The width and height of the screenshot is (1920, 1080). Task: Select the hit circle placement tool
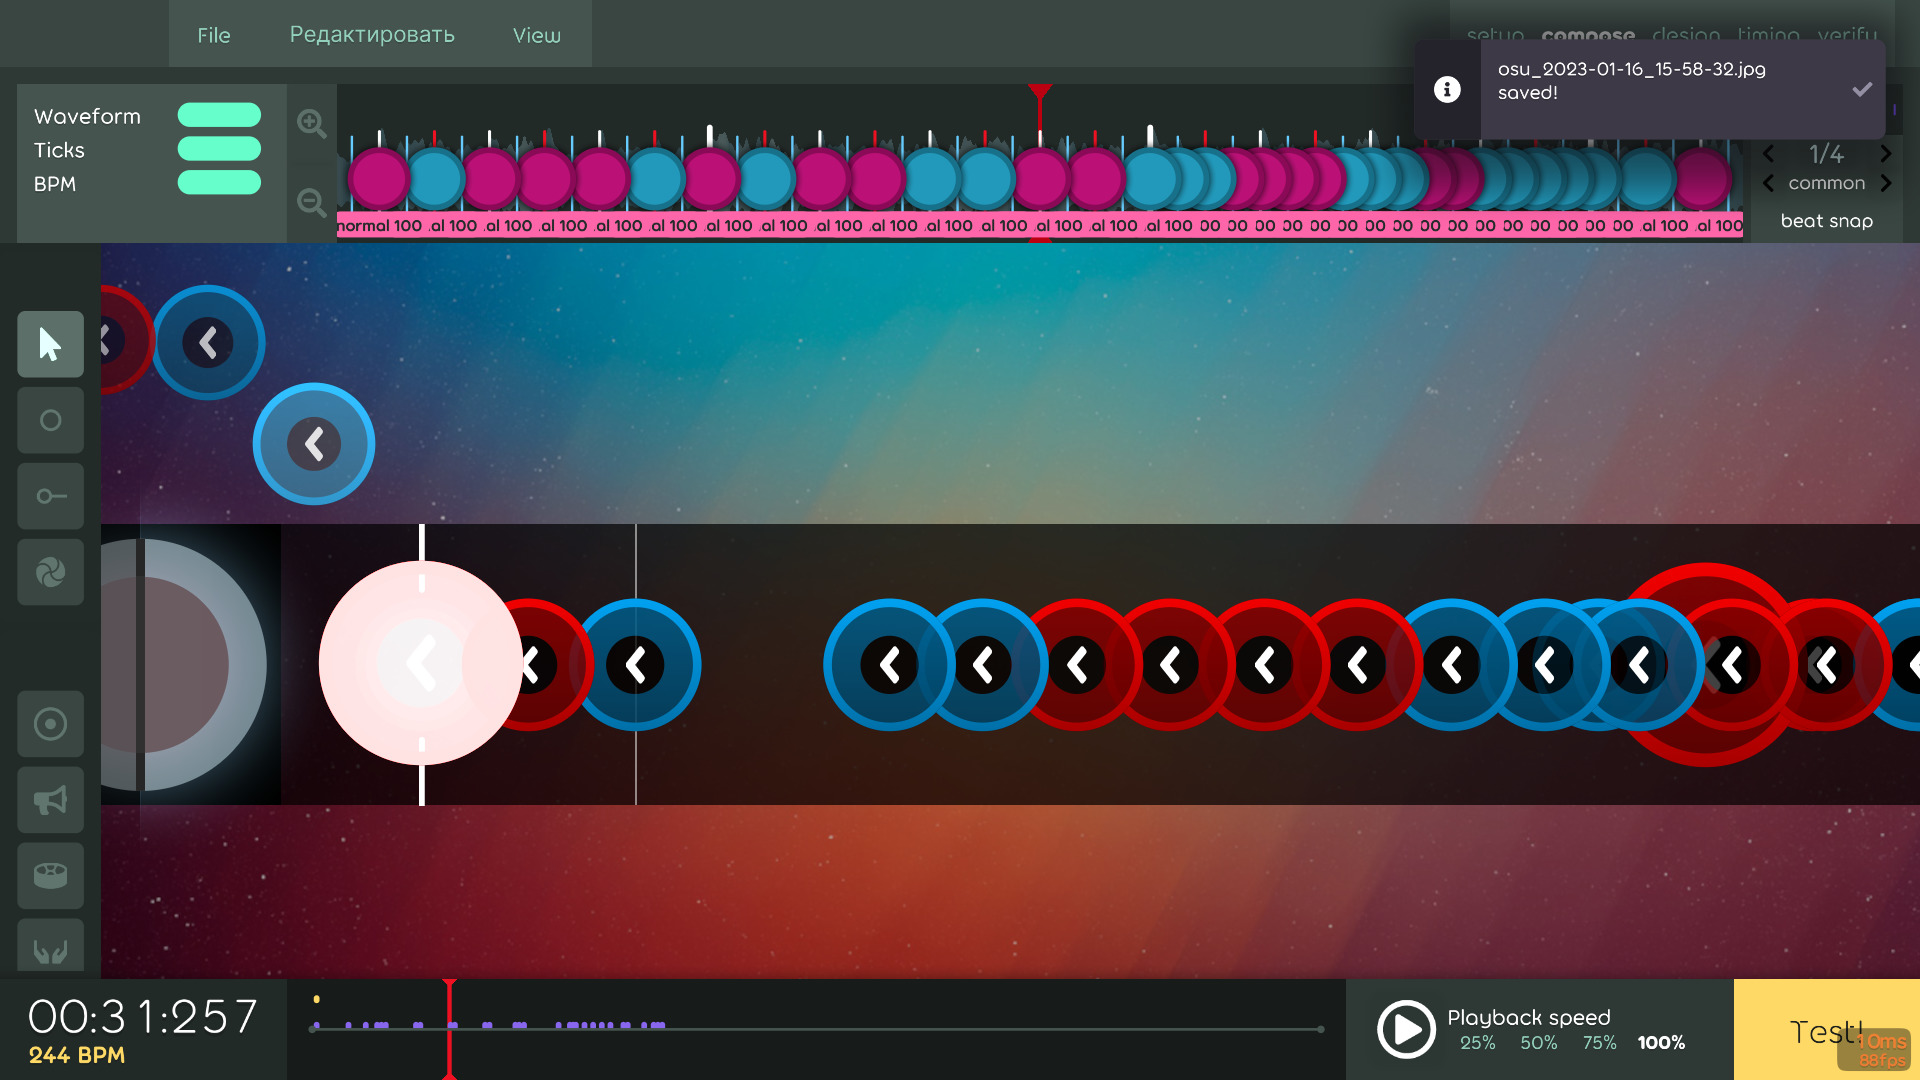[x=50, y=420]
